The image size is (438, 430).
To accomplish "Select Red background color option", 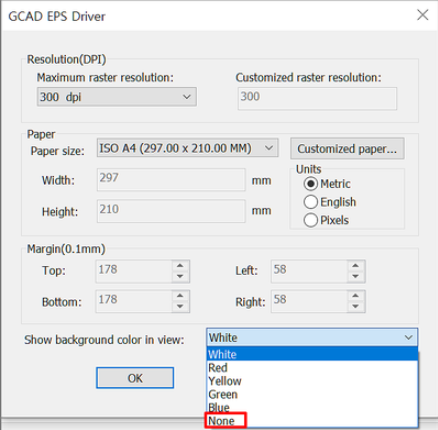I will pos(218,368).
